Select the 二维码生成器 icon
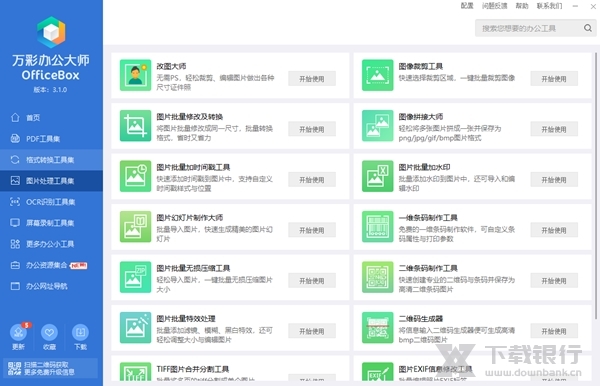 pyautogui.click(x=377, y=328)
